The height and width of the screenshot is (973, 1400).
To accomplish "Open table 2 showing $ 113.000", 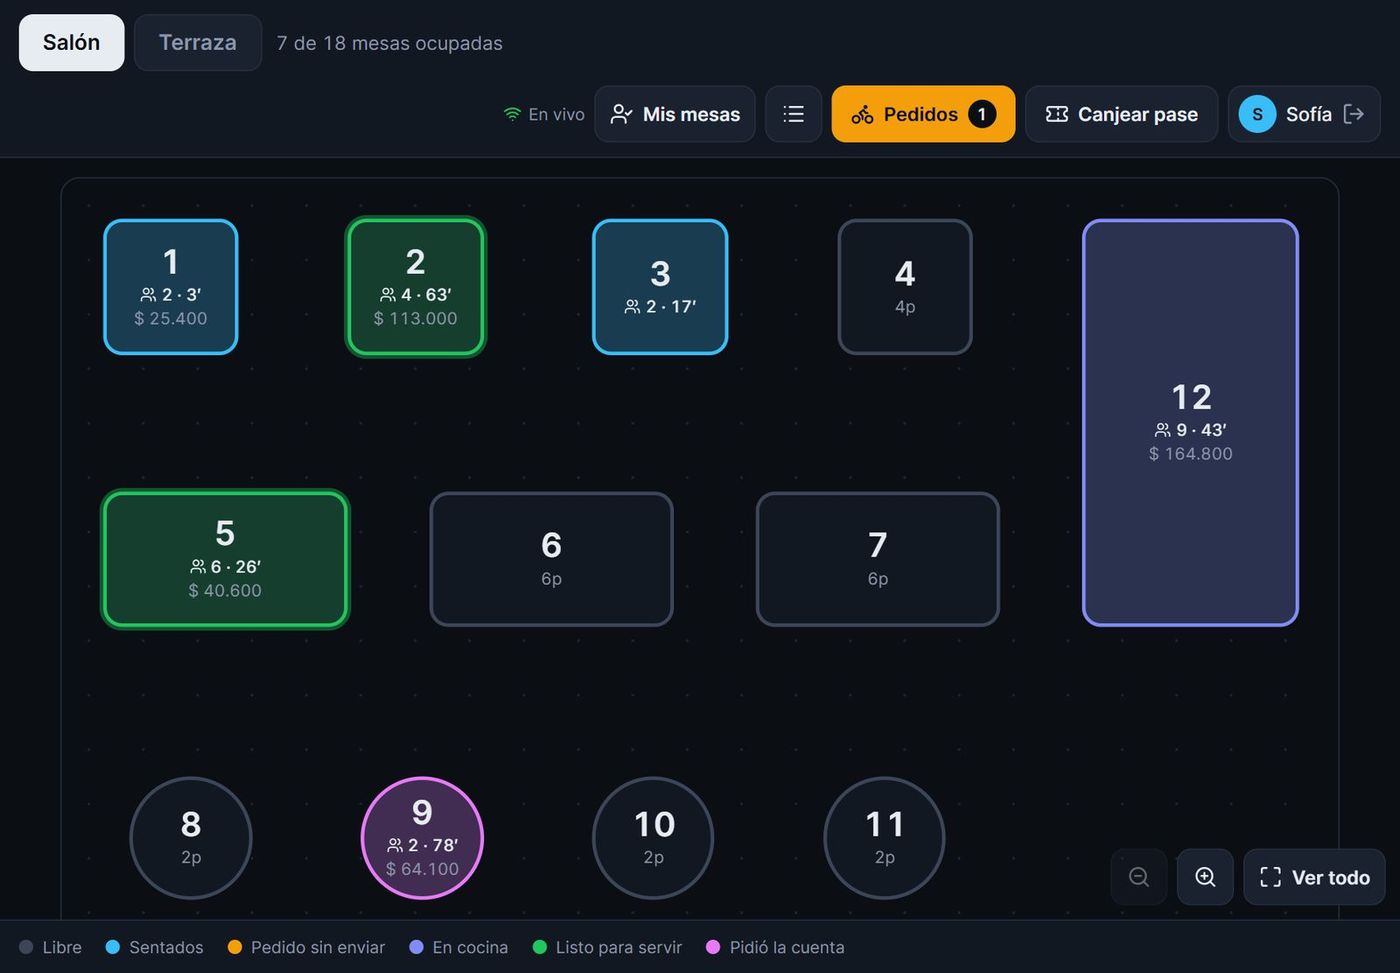I will click(x=416, y=287).
